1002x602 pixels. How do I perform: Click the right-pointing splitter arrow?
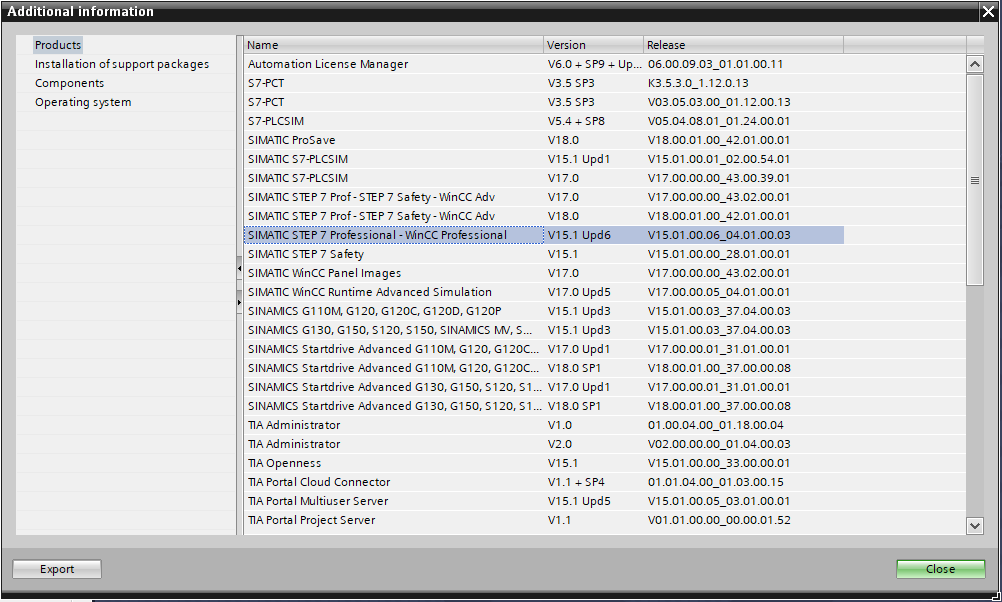pyautogui.click(x=240, y=302)
